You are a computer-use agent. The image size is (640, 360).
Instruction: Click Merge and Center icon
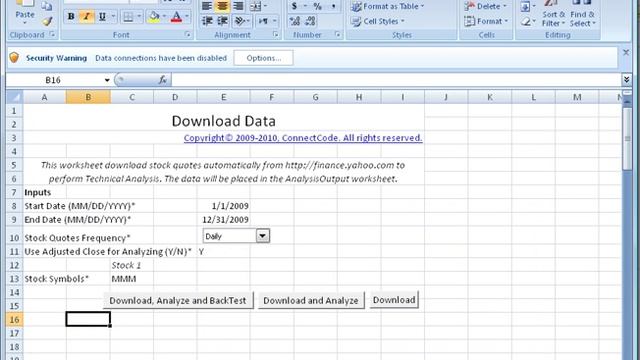(x=256, y=6)
